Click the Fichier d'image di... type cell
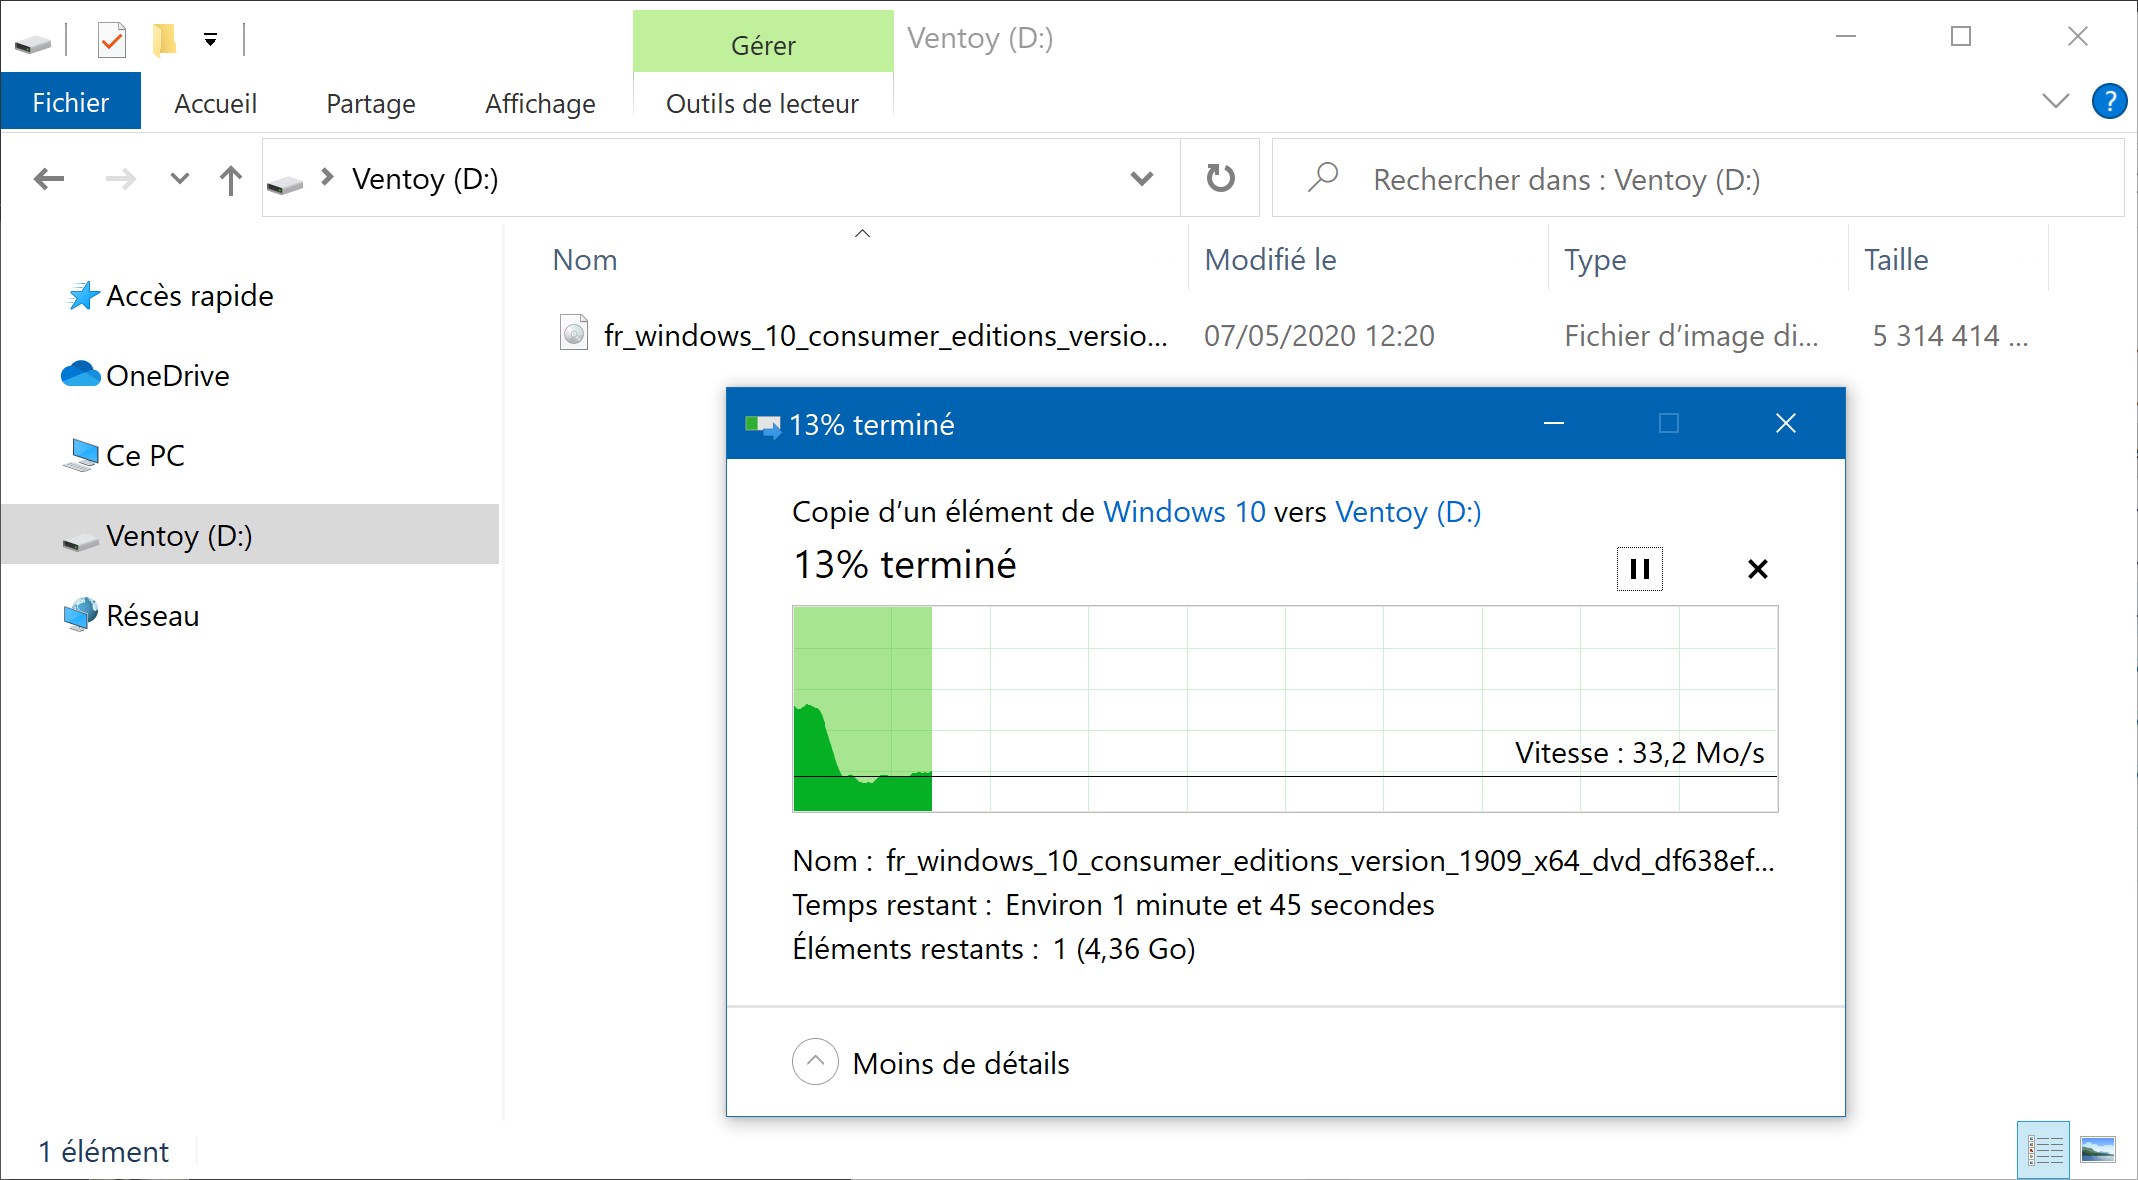 pyautogui.click(x=1691, y=336)
